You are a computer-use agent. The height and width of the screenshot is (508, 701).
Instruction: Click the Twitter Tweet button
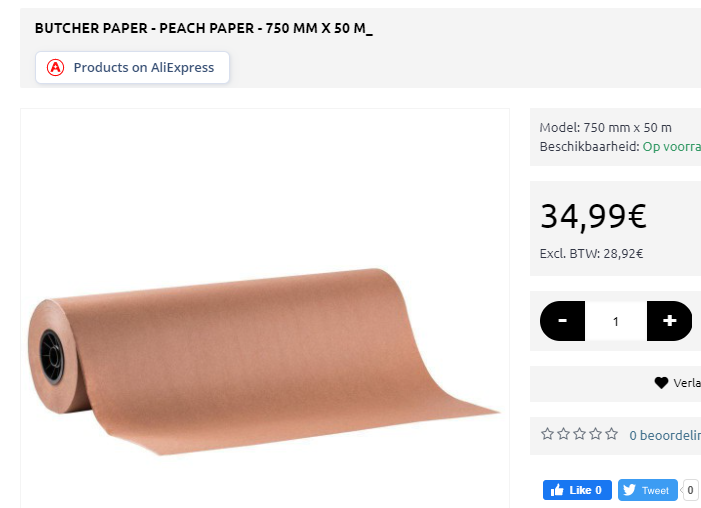(x=647, y=490)
